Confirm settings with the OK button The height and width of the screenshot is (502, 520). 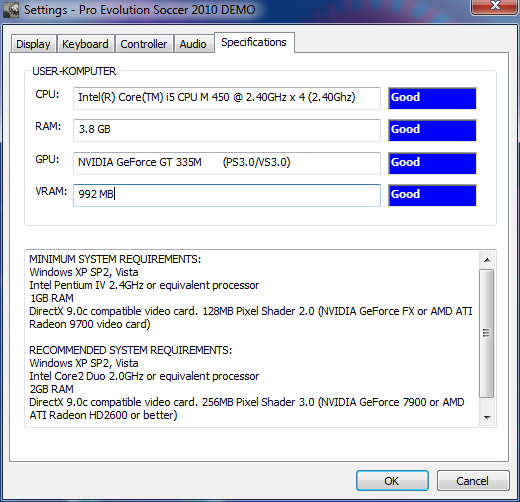click(392, 481)
